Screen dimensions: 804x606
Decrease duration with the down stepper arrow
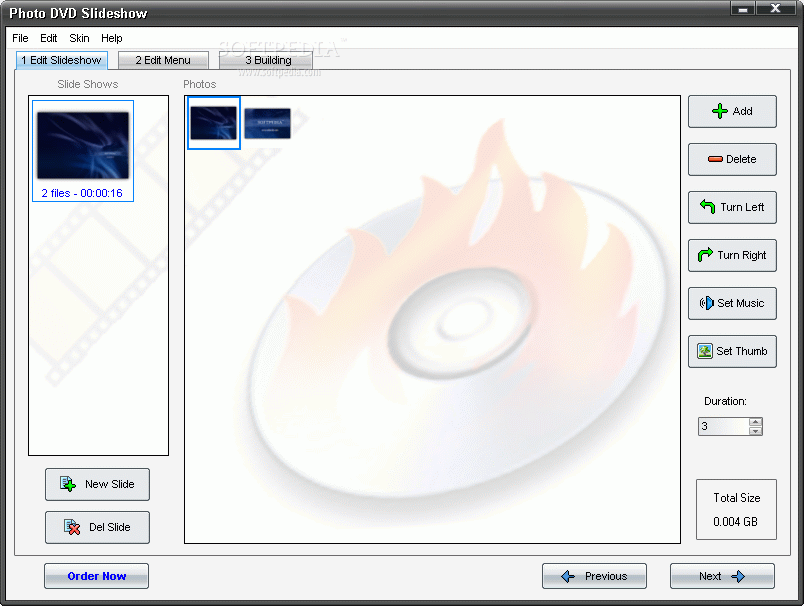tap(755, 431)
